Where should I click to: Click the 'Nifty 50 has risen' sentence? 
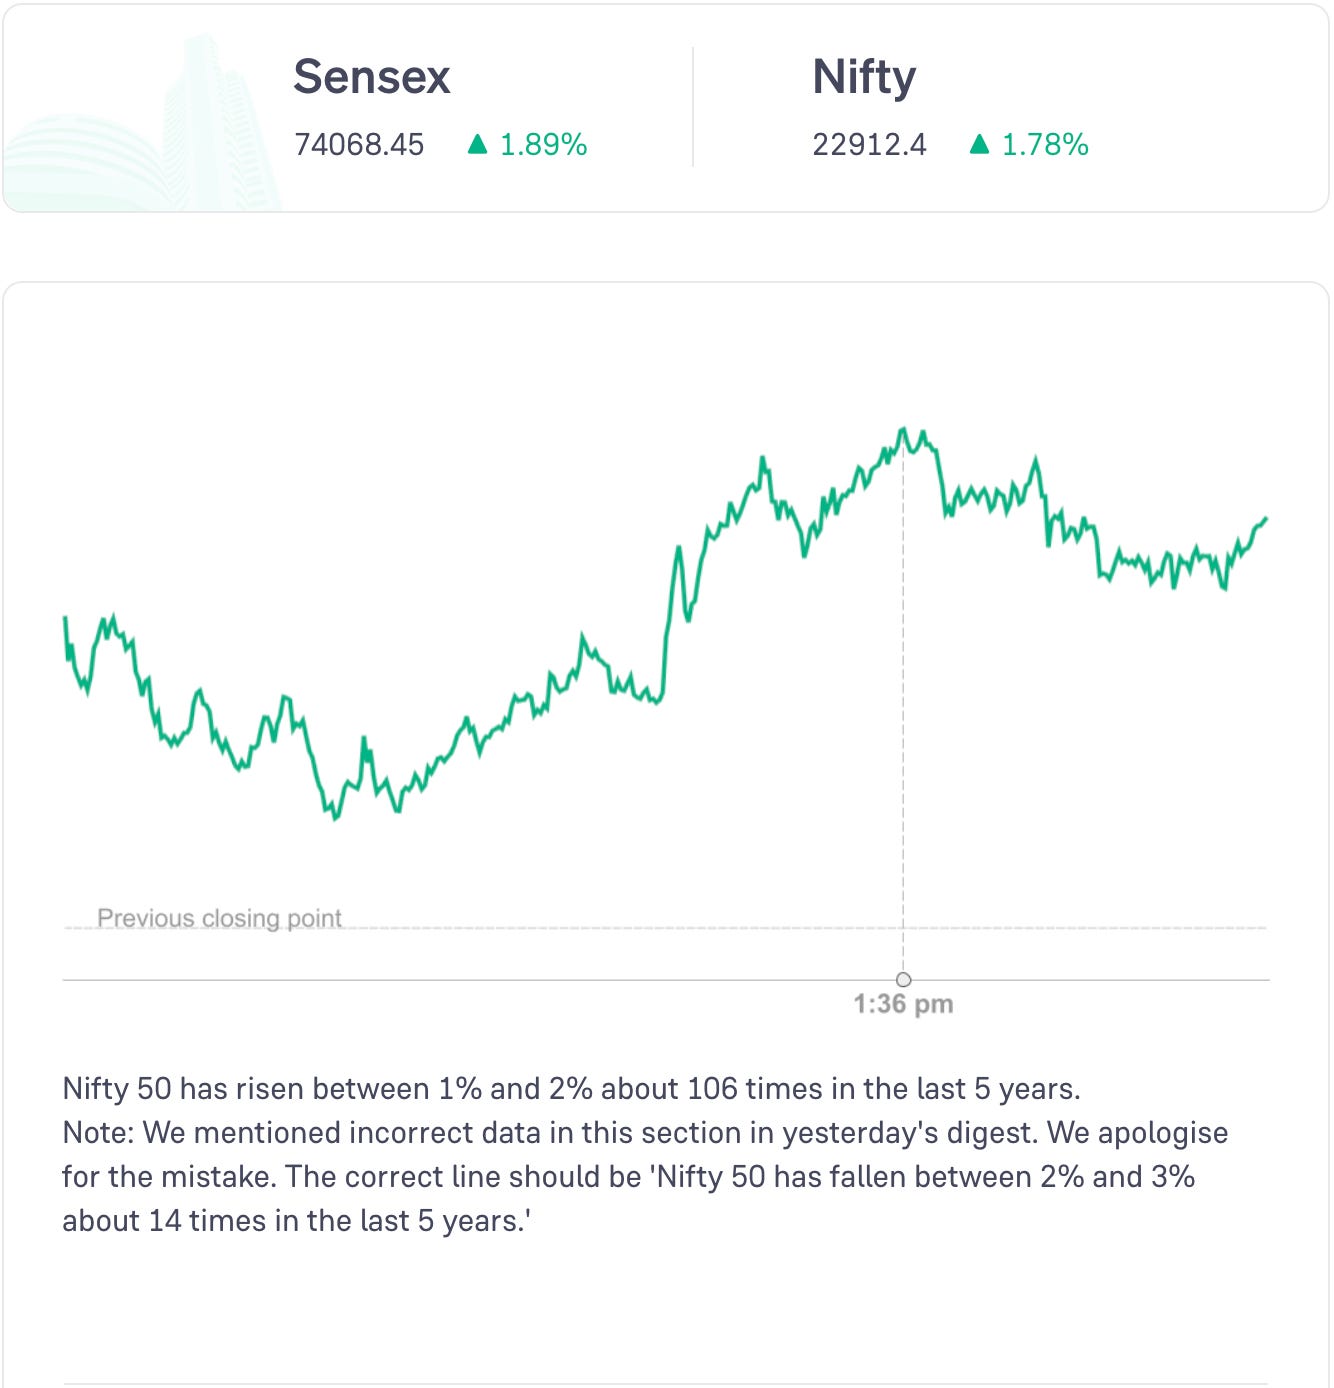(571, 1088)
